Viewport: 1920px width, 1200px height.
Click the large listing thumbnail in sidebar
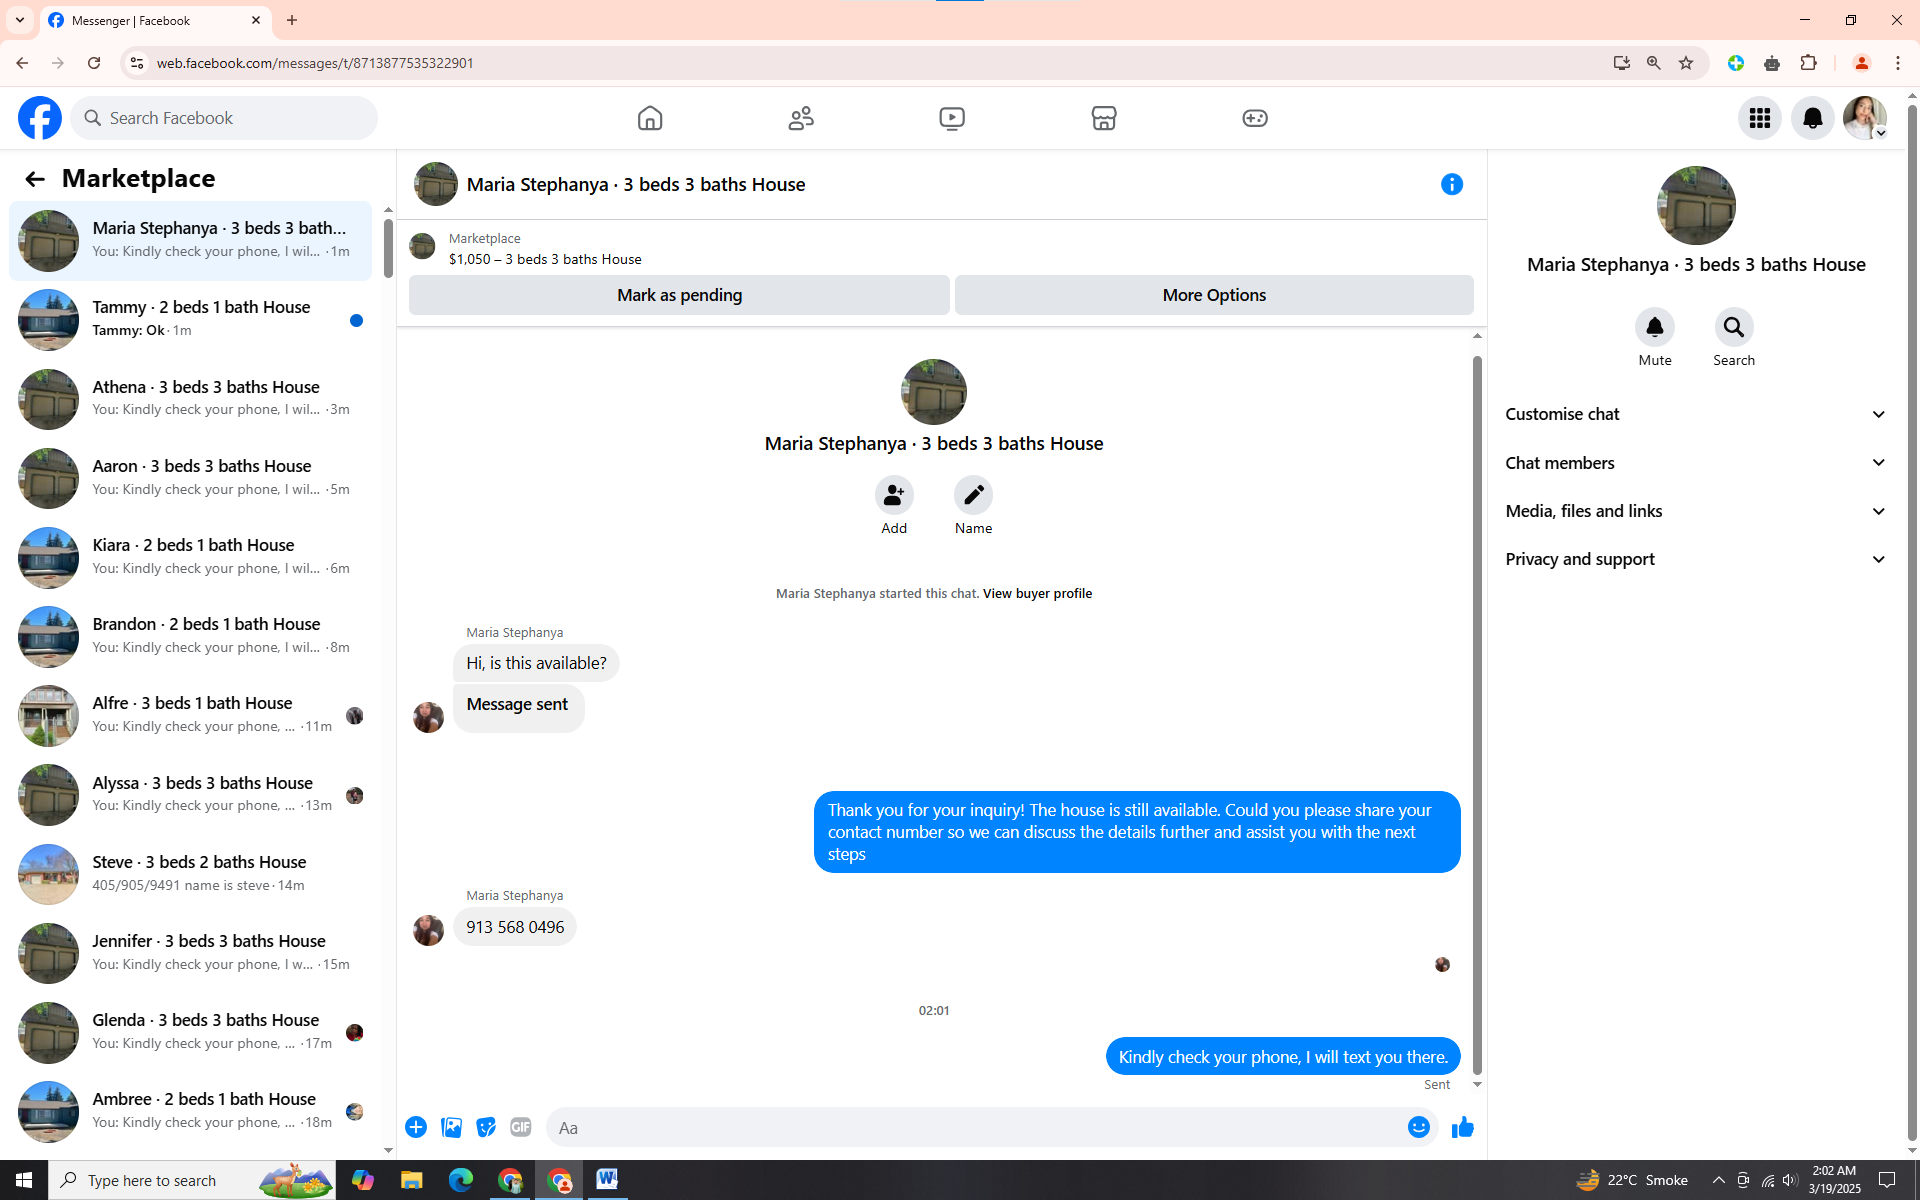tap(1696, 205)
